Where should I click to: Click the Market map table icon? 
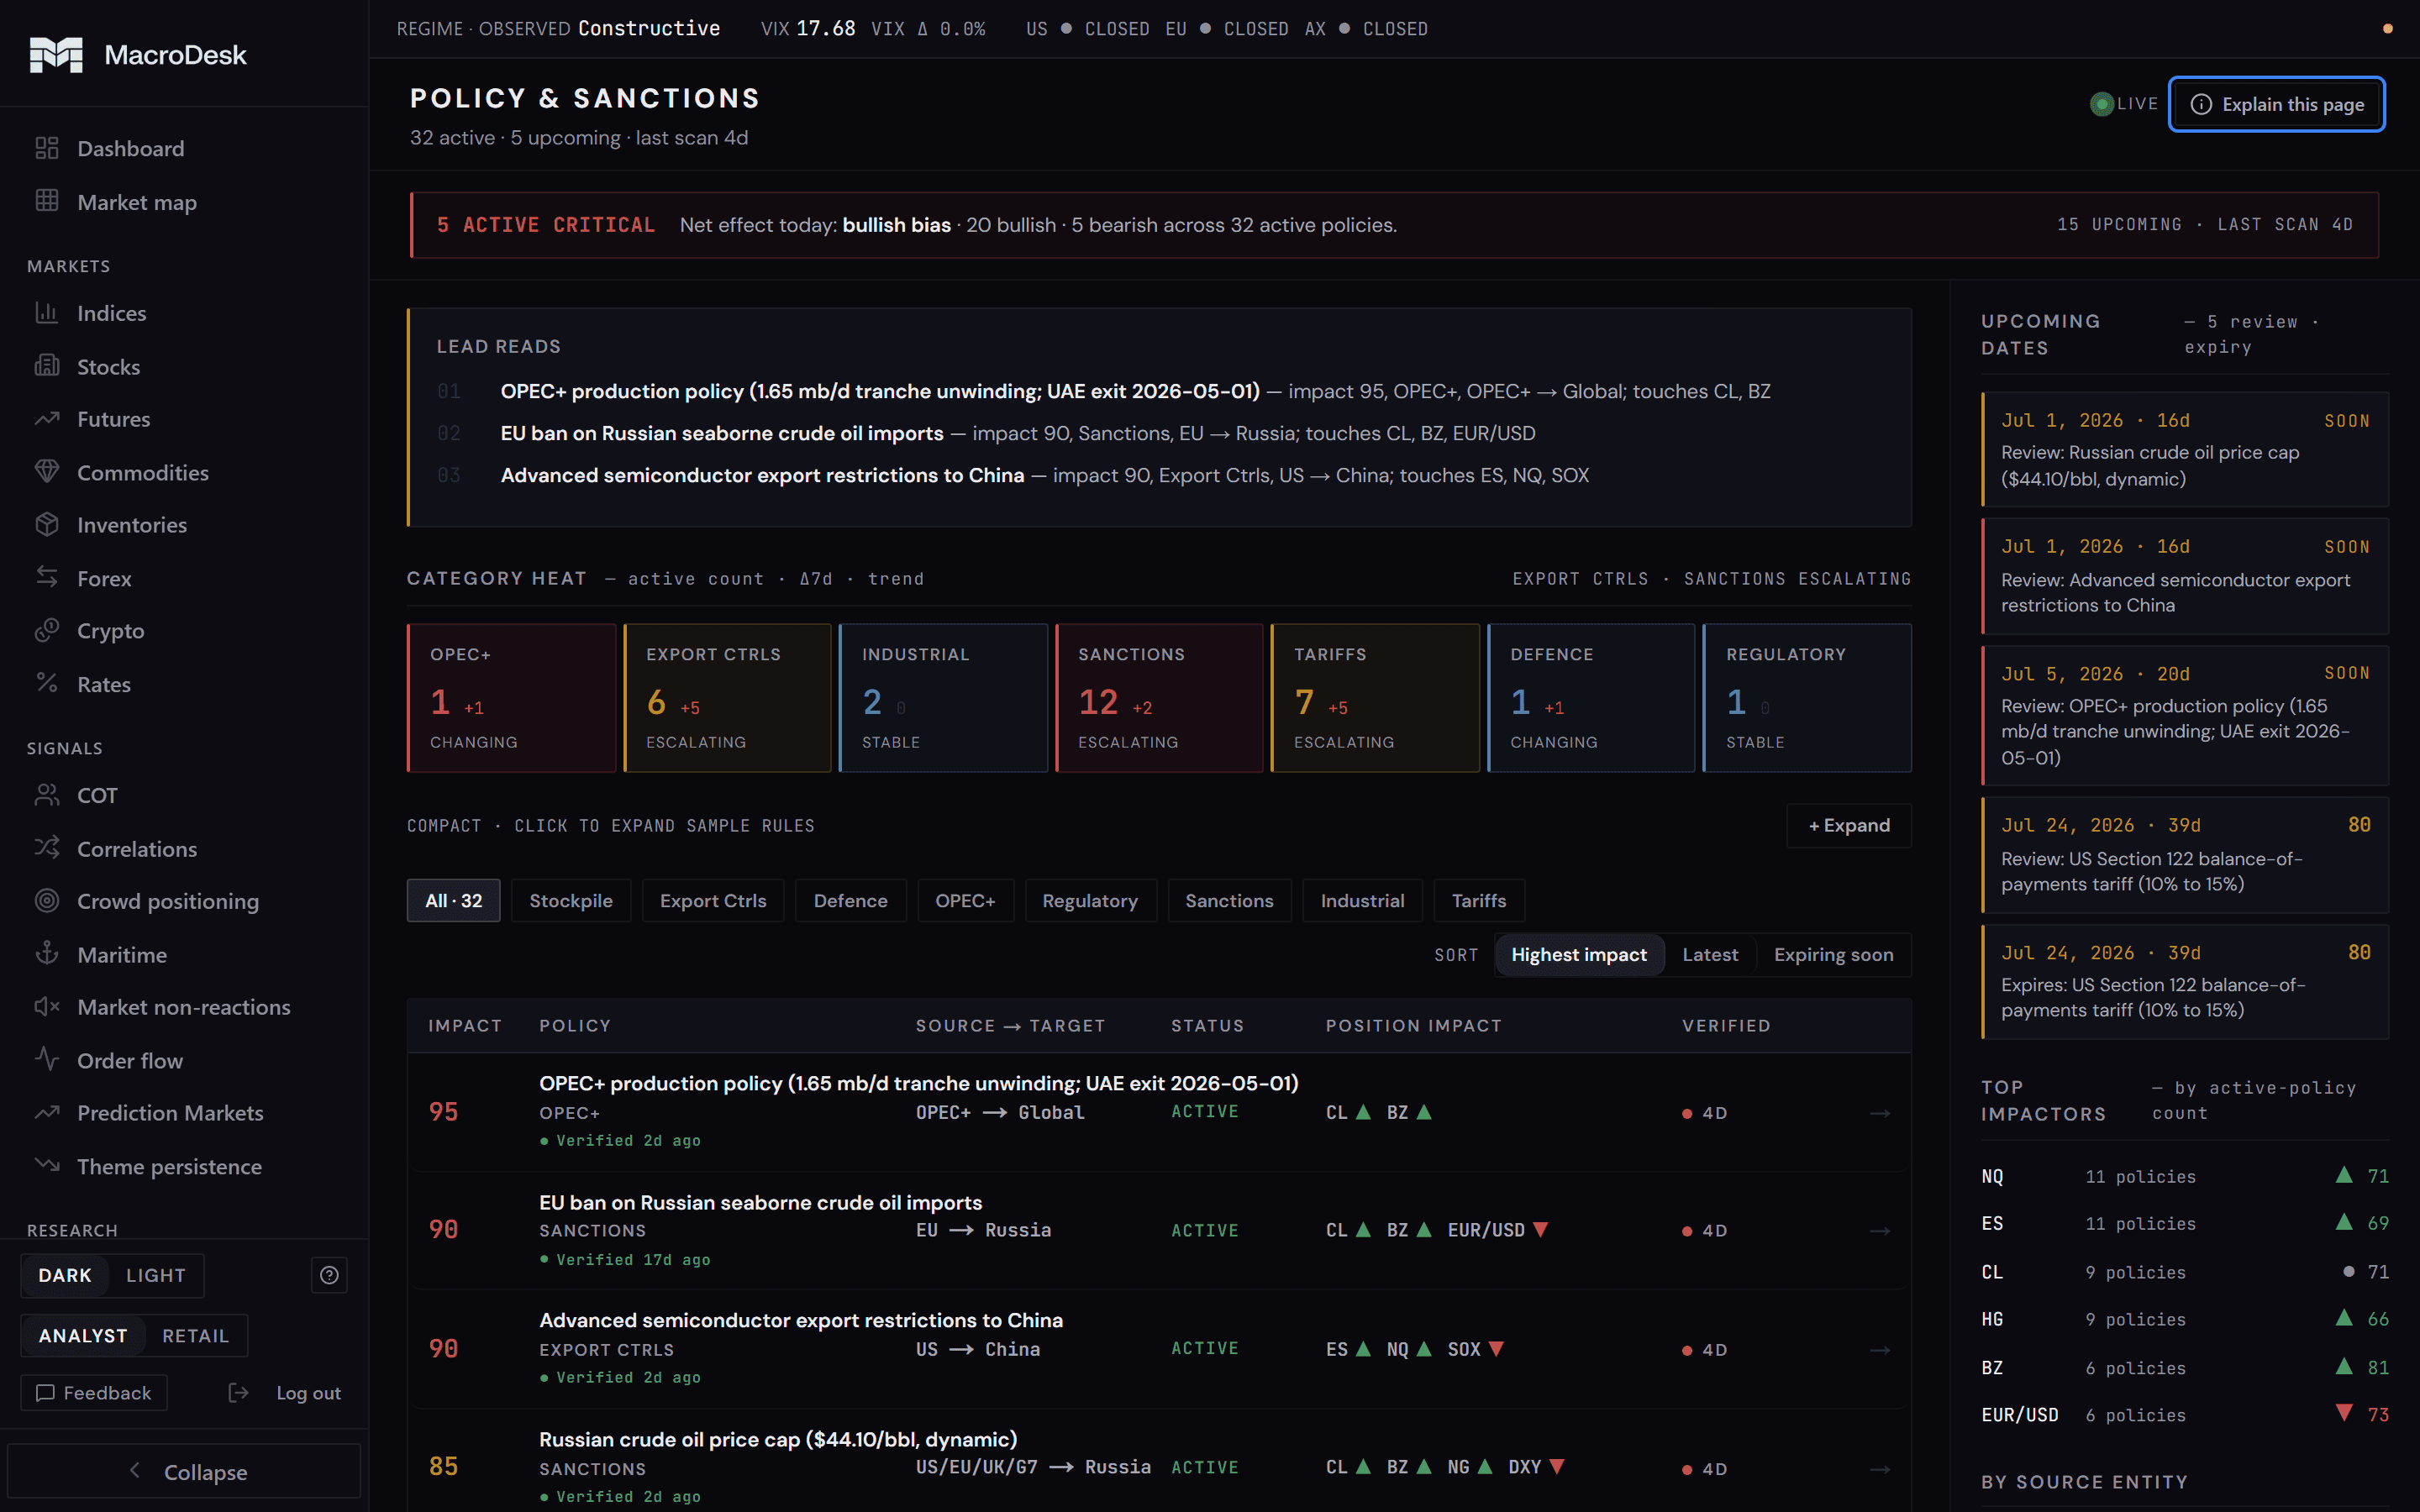pyautogui.click(x=47, y=201)
